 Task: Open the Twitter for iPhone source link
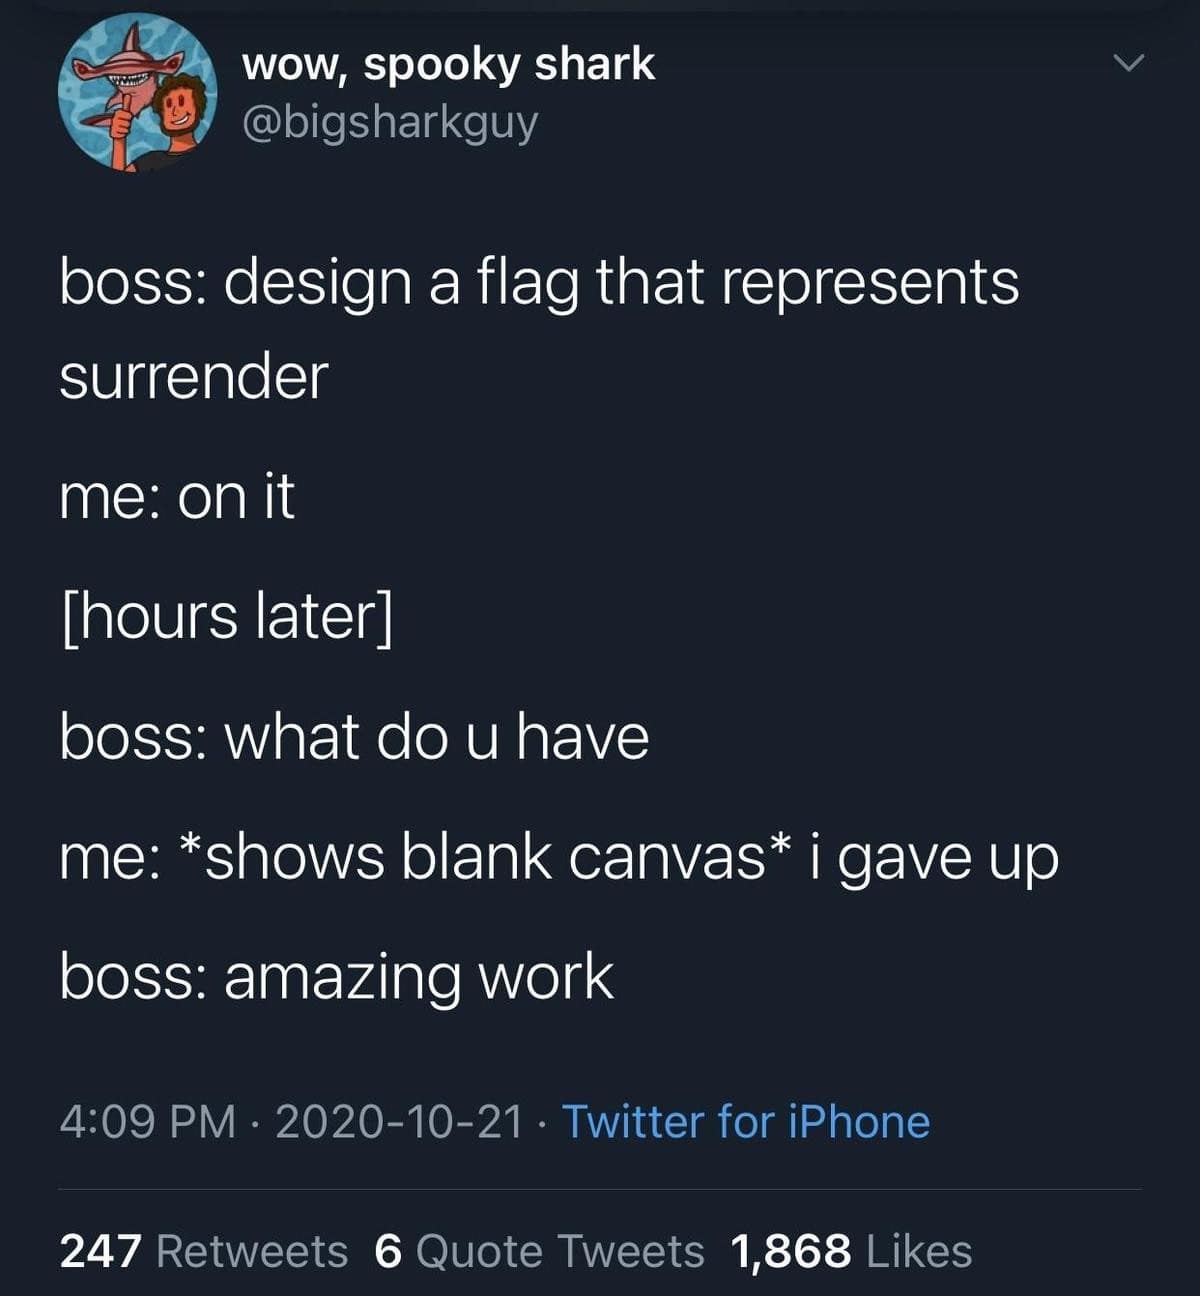(746, 1121)
